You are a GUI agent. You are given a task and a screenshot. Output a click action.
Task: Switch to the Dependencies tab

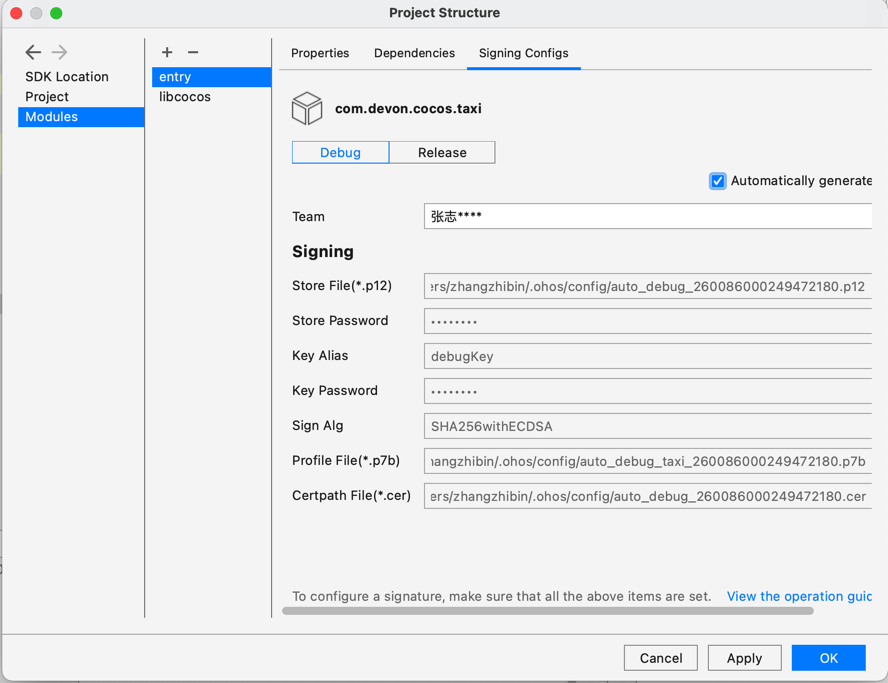[414, 53]
